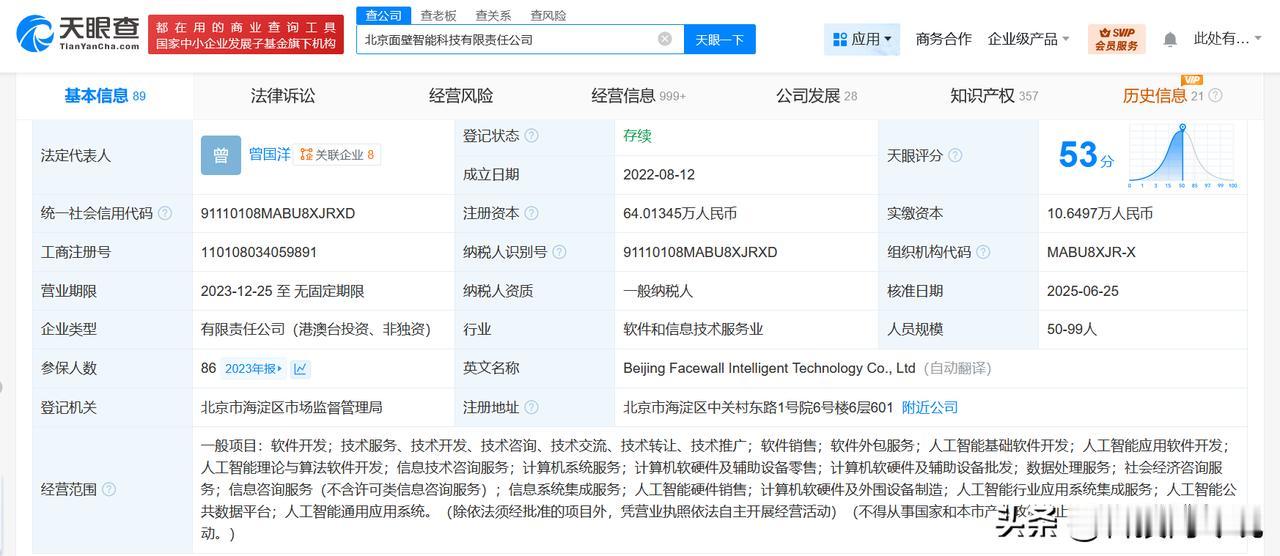Image resolution: width=1280 pixels, height=556 pixels.
Task: Open the 附近公司 link
Action: (x=930, y=407)
